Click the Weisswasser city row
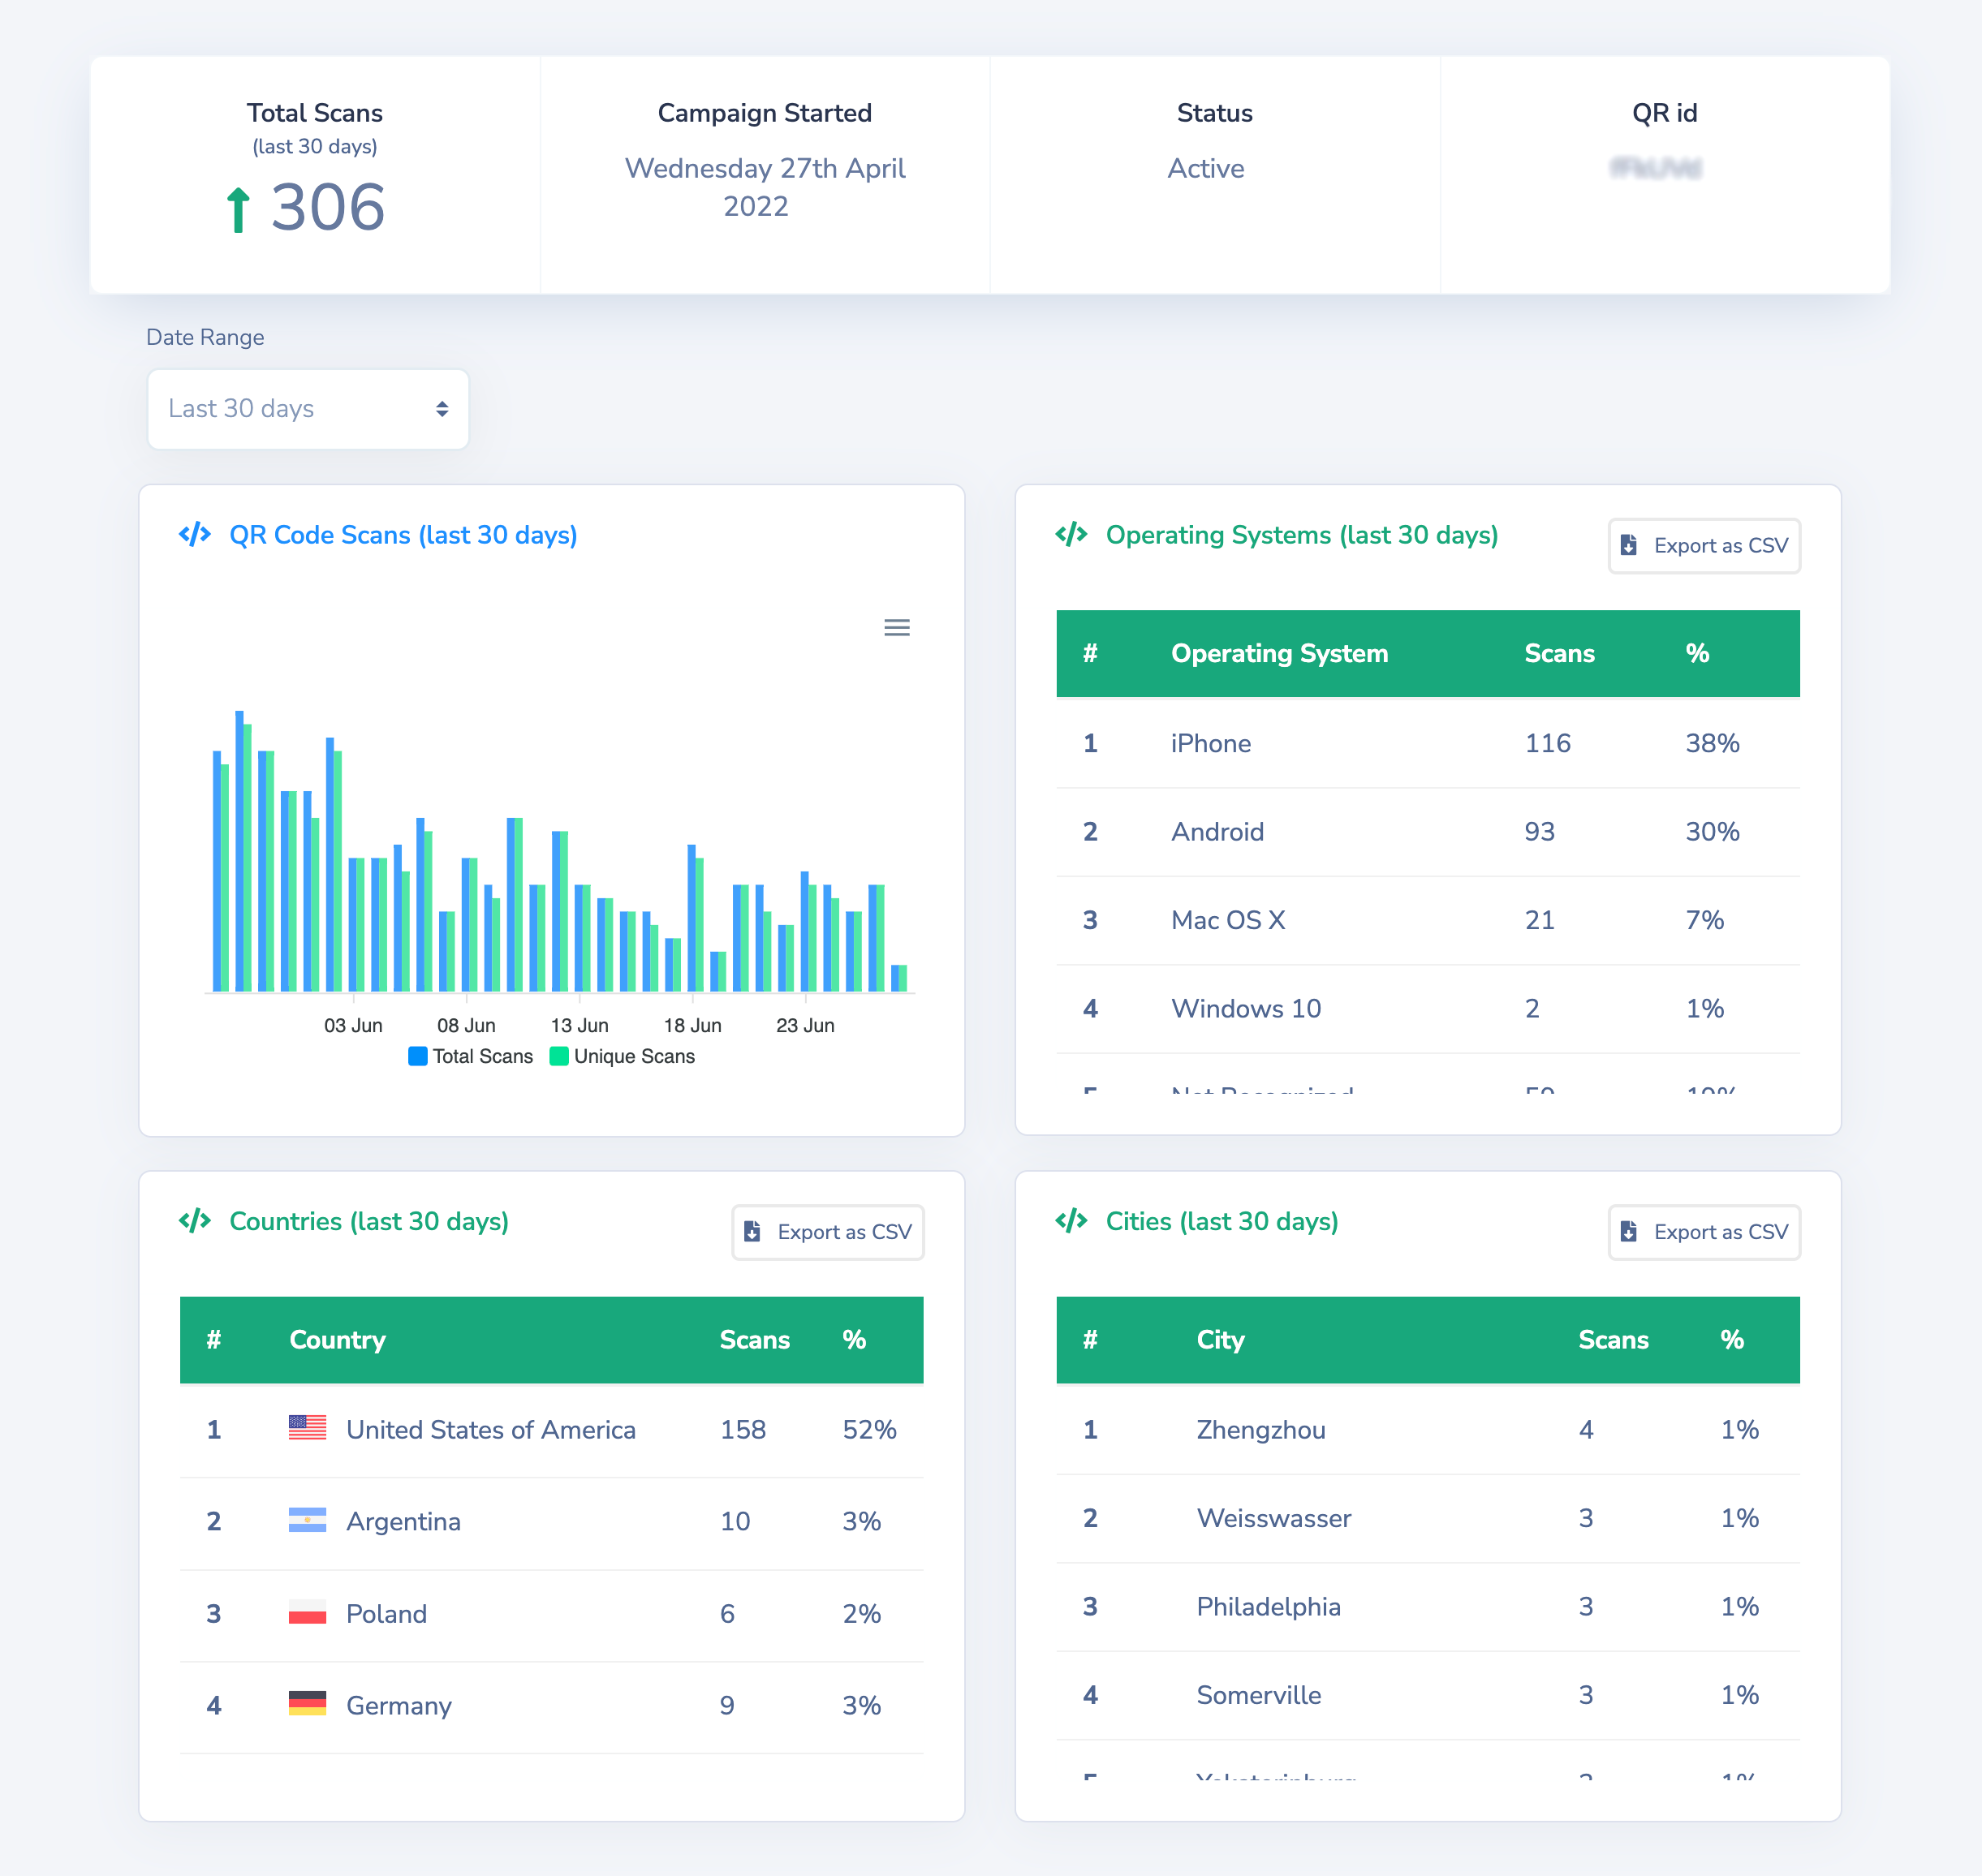Image resolution: width=1982 pixels, height=1876 pixels. 1428,1518
